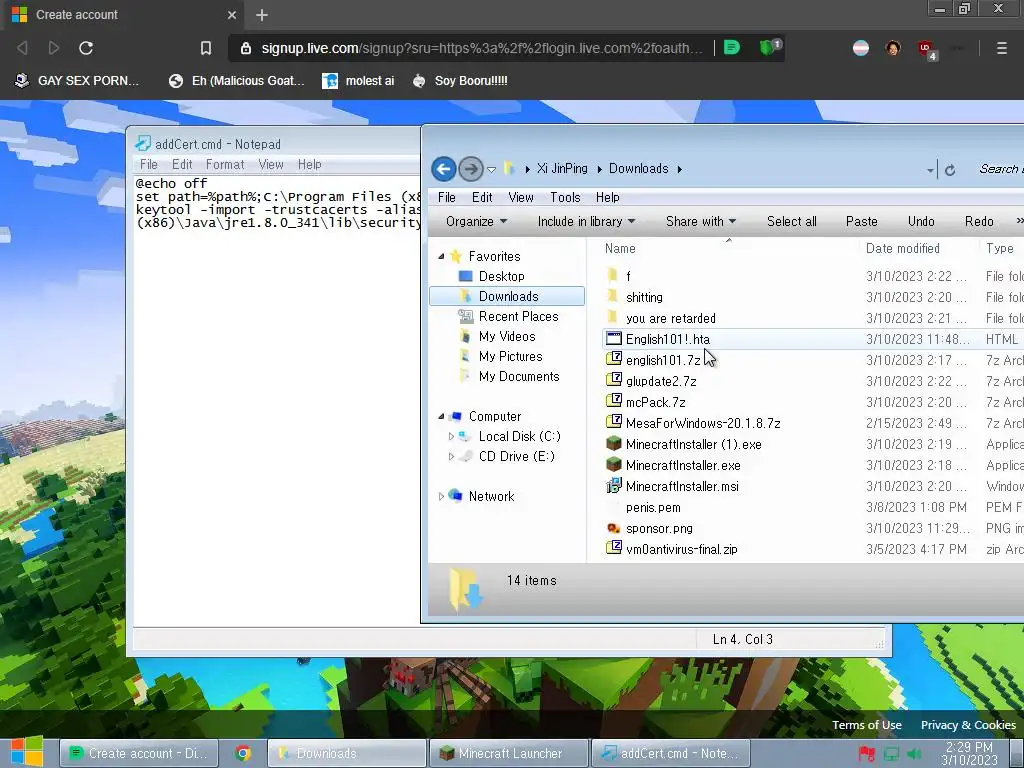The height and width of the screenshot is (768, 1024).
Task: Open the Explorer Edit menu
Action: (x=482, y=197)
